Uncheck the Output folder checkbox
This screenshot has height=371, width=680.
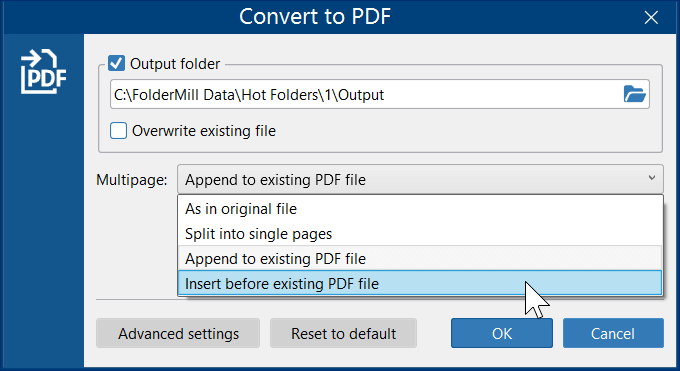[116, 63]
